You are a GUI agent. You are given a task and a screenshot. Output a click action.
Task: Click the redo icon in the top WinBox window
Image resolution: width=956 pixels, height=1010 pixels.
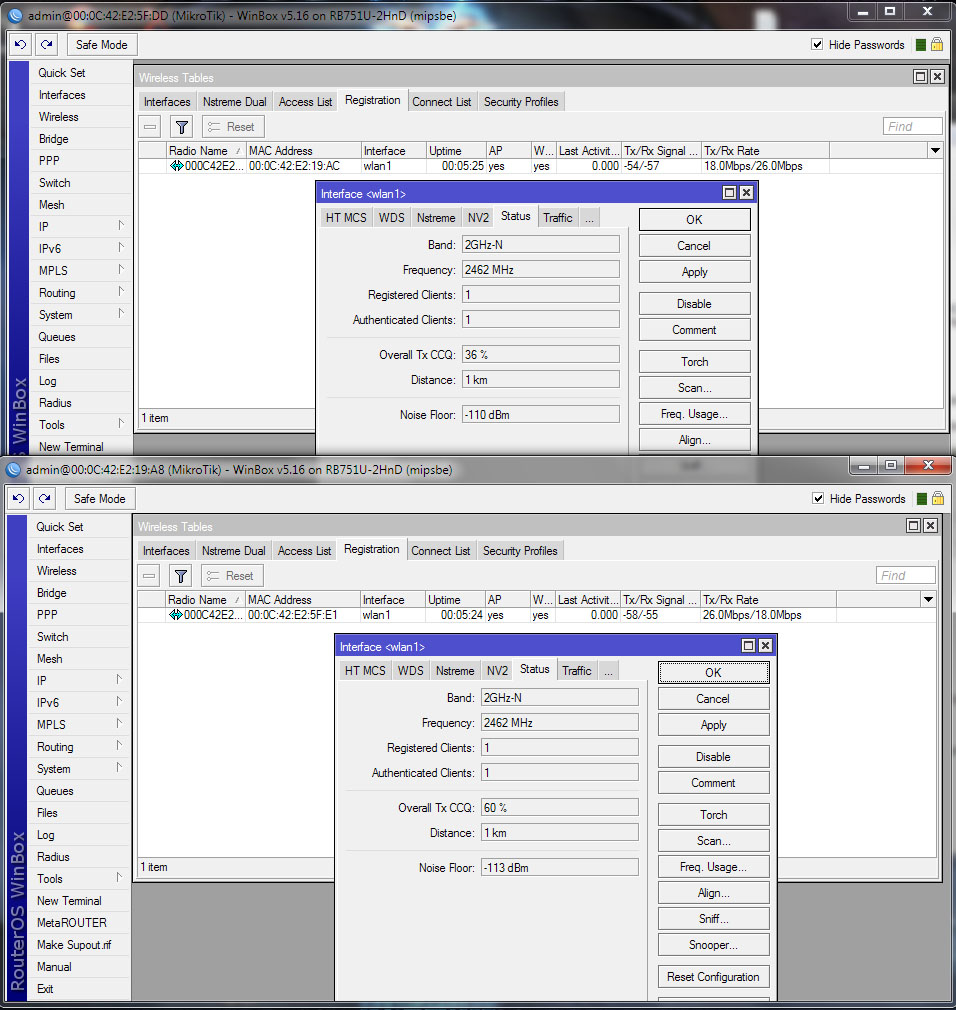tap(46, 44)
